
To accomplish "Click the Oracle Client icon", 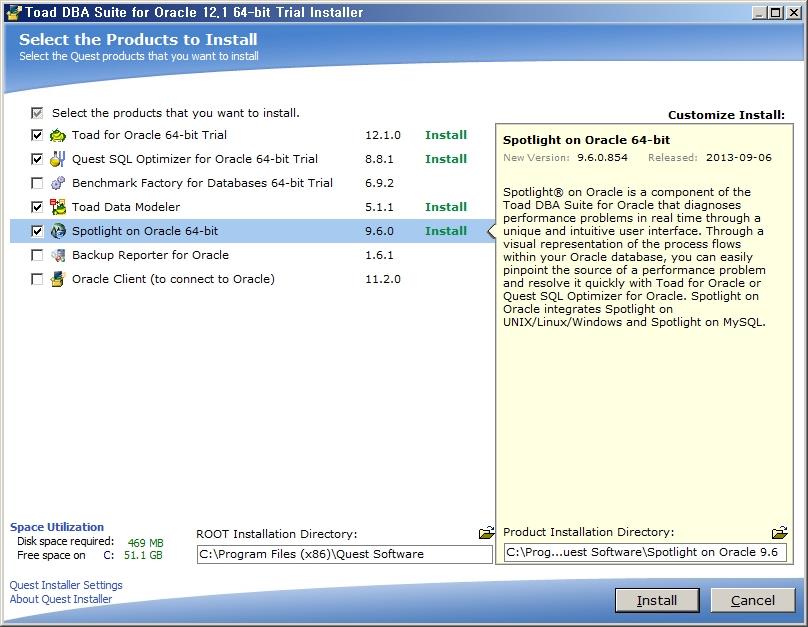I will (58, 279).
